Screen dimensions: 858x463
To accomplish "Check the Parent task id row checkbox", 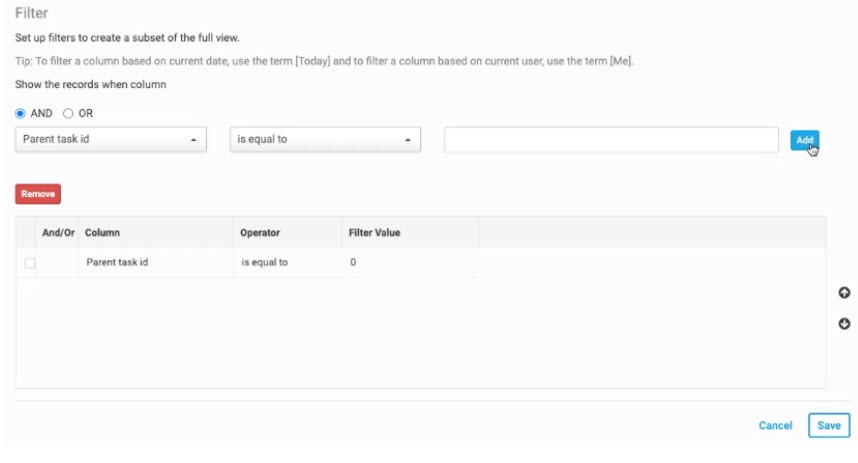I will pos(30,263).
